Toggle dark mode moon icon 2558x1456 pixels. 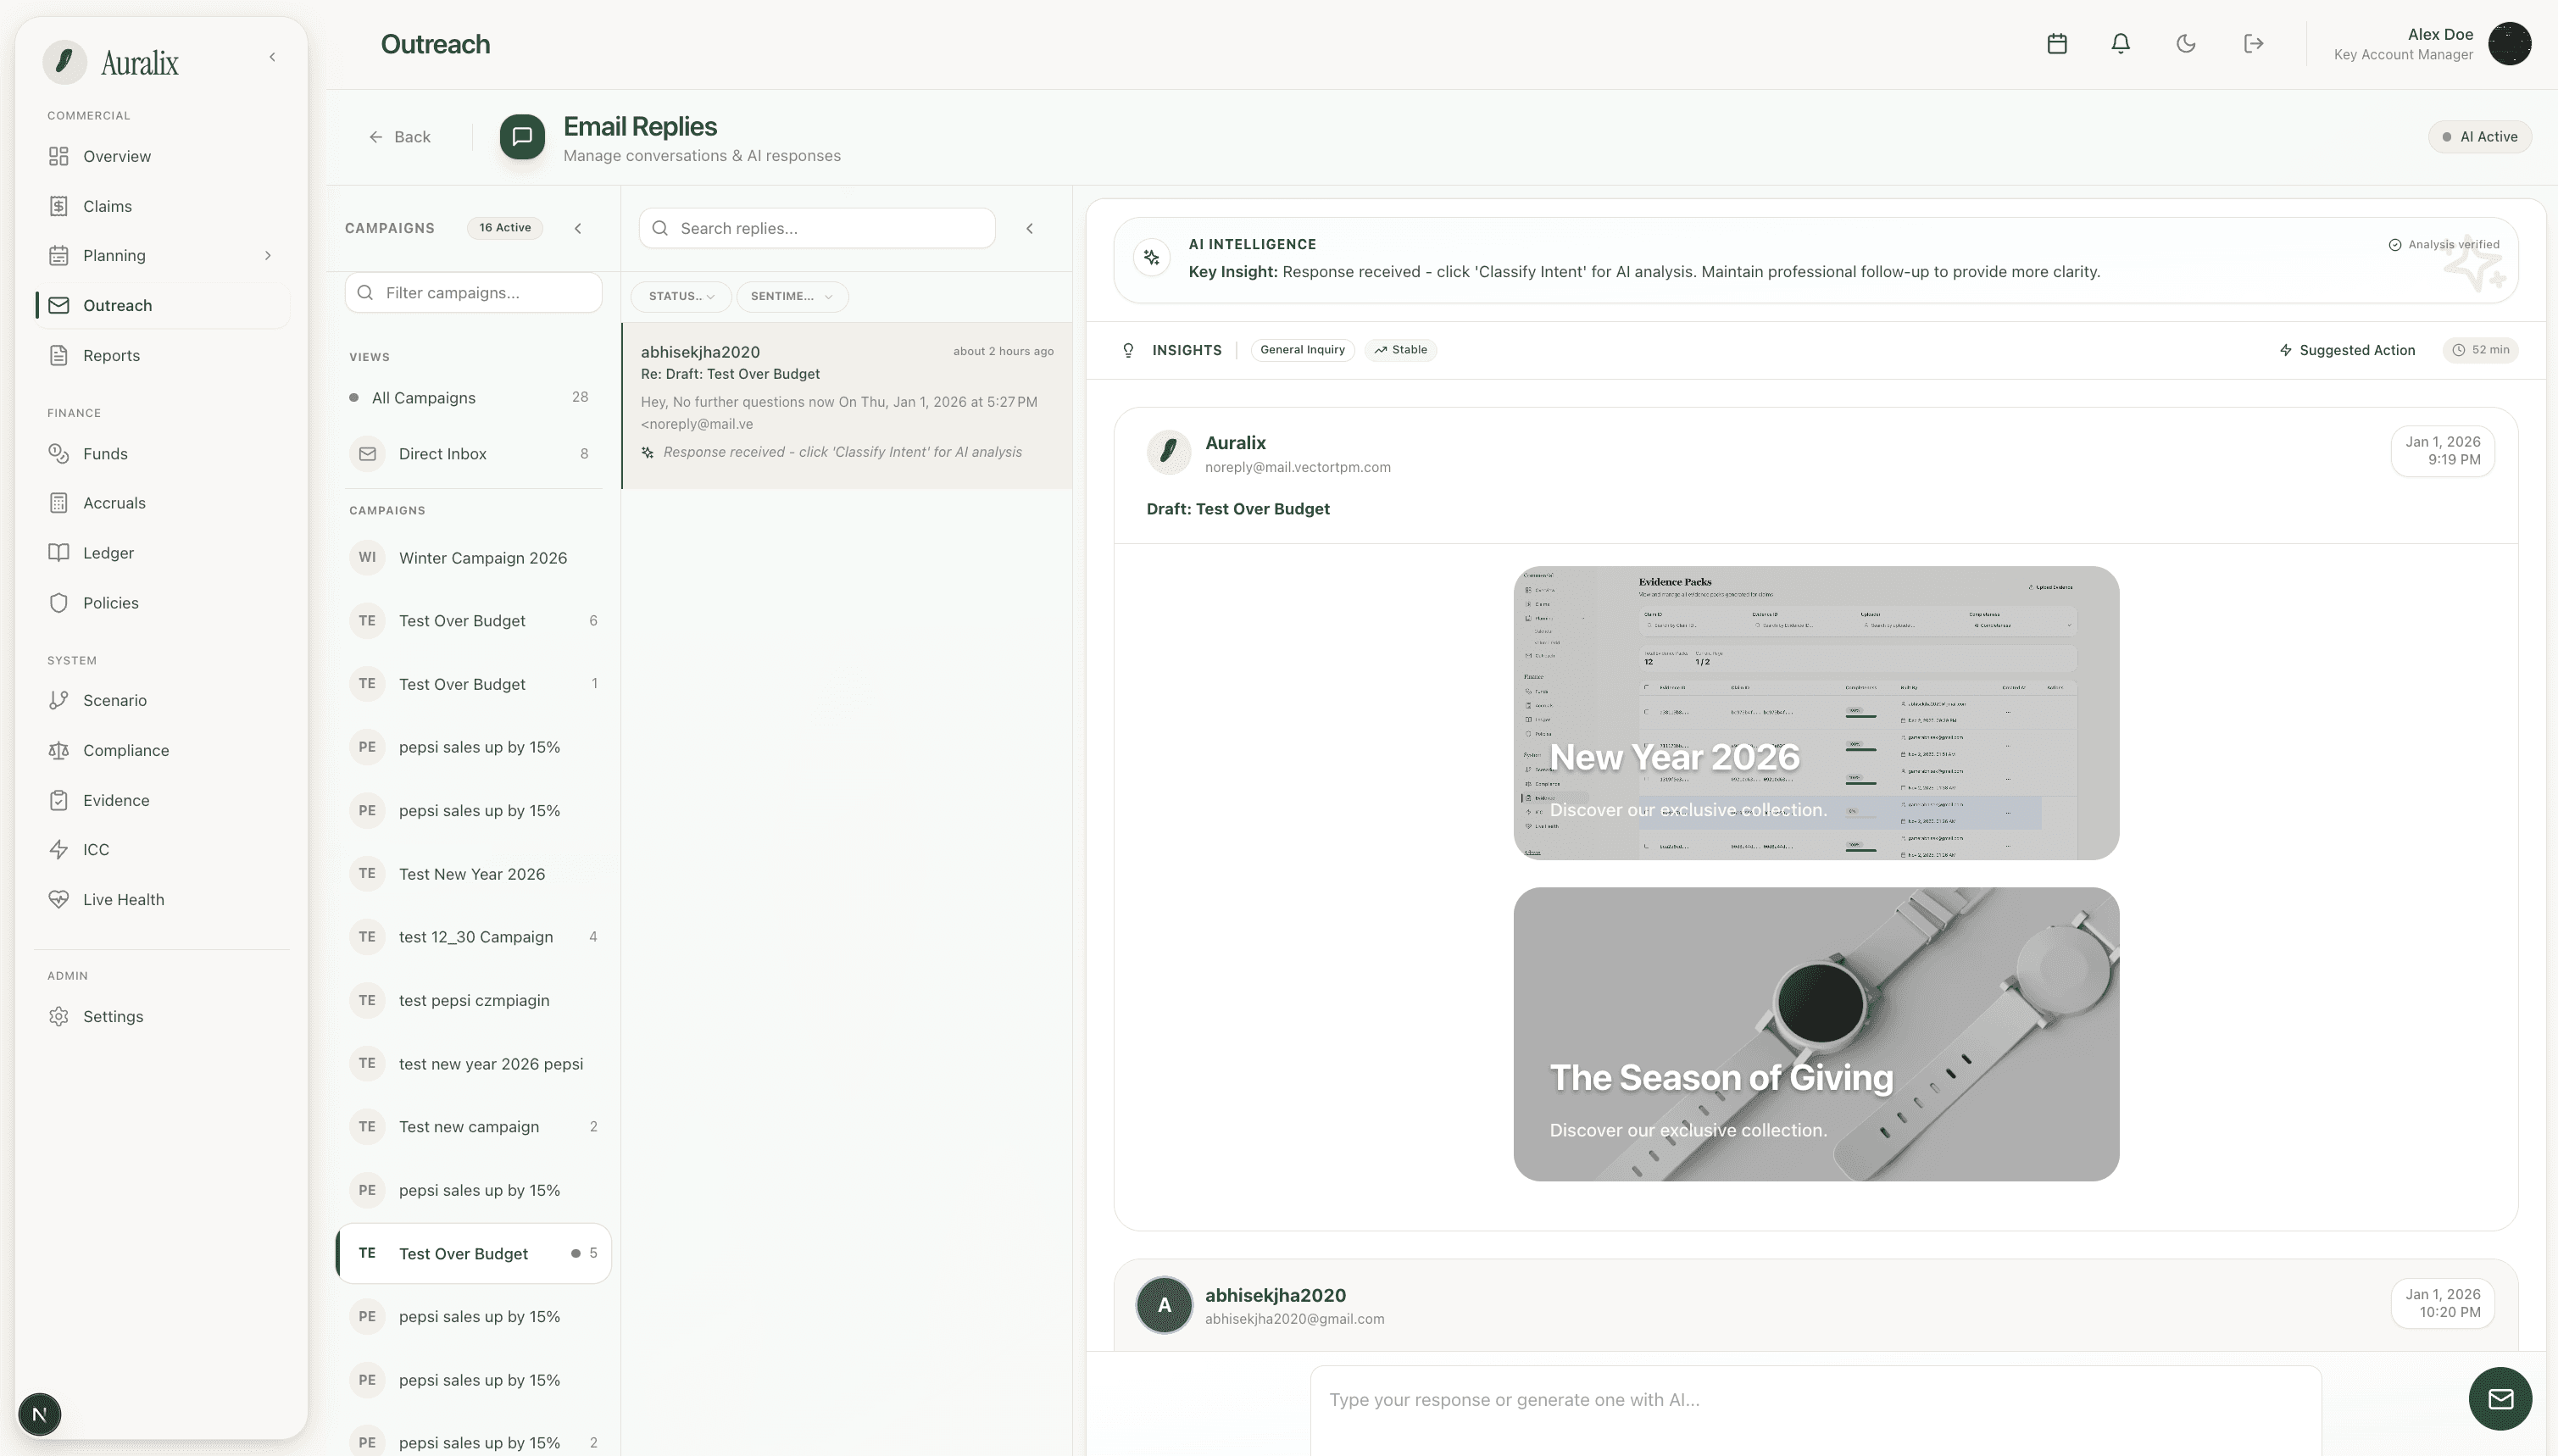pyautogui.click(x=2186, y=44)
